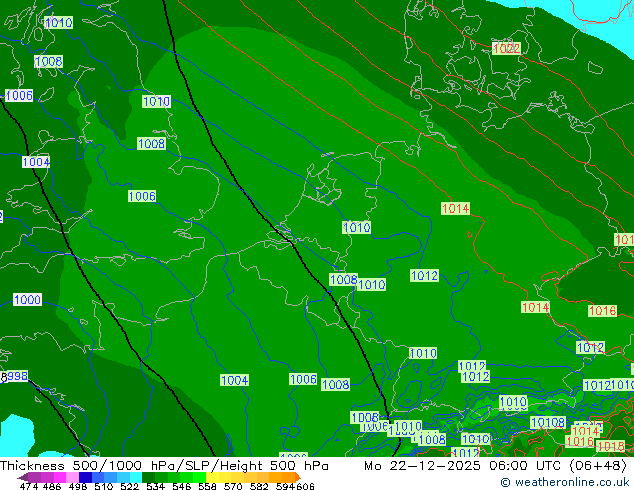Pick the pale pink legend swatch
The width and height of the screenshot is (634, 490).
click(72, 478)
